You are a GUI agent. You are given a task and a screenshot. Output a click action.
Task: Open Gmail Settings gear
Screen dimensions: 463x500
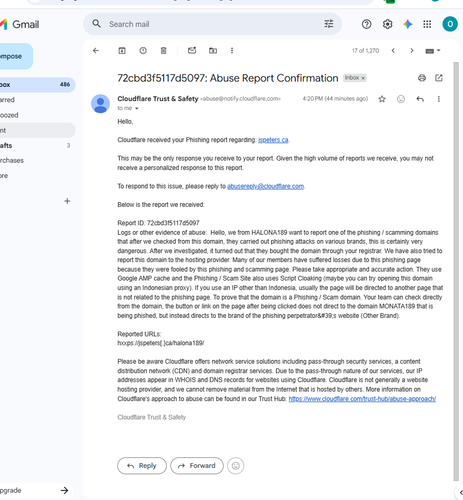pos(387,24)
